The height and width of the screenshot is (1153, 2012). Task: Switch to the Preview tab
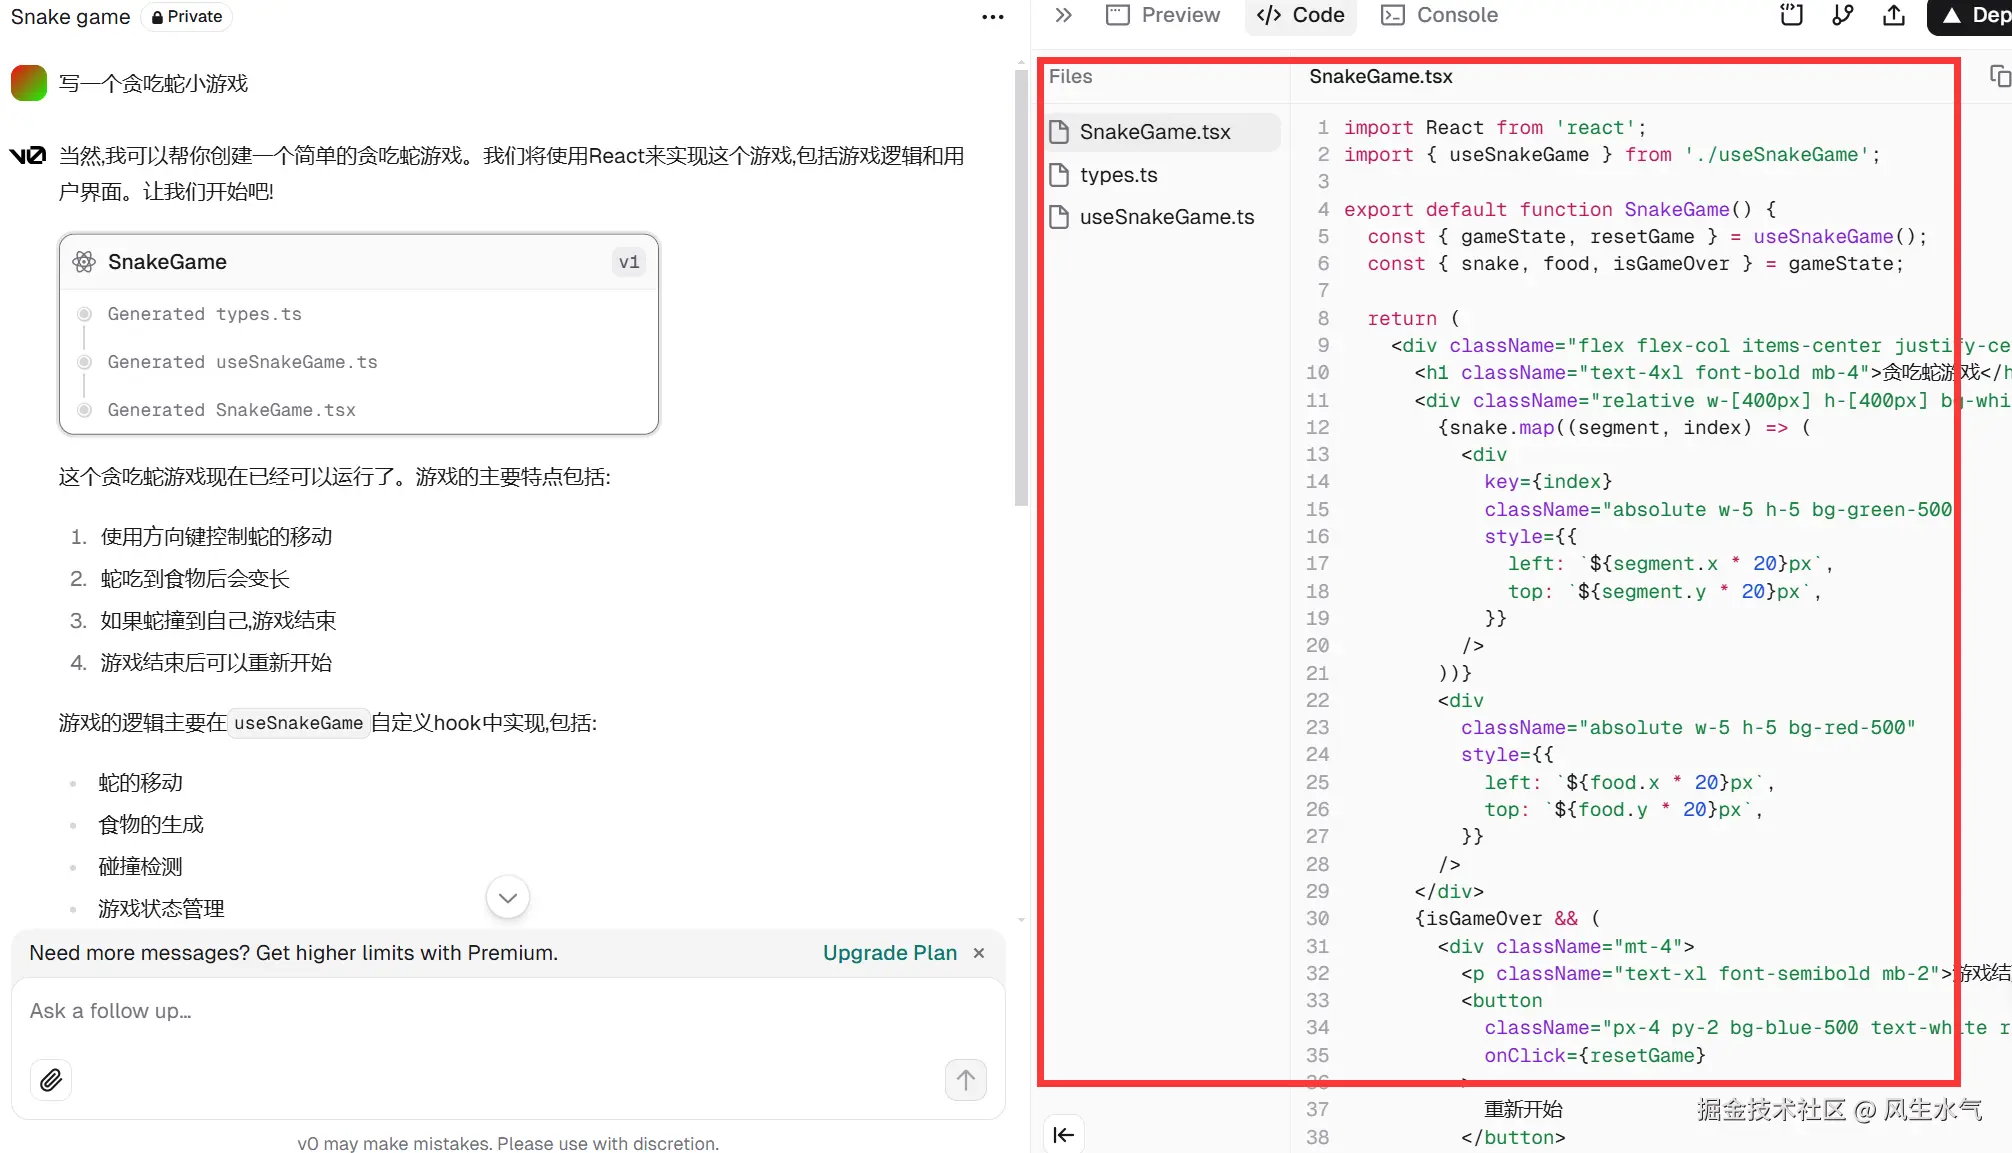1163,15
